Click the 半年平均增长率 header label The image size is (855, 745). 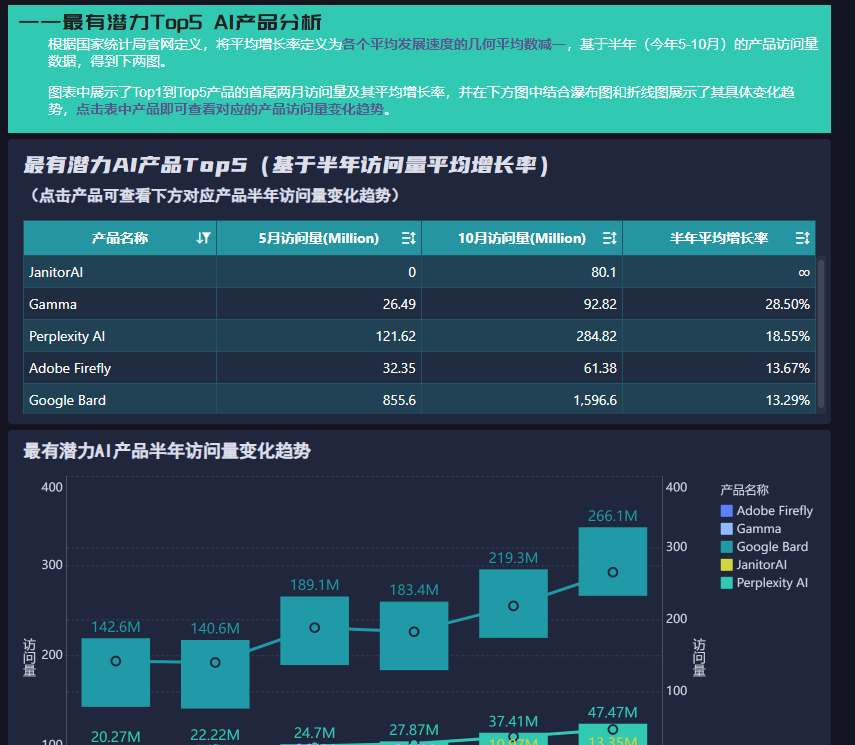pos(719,238)
